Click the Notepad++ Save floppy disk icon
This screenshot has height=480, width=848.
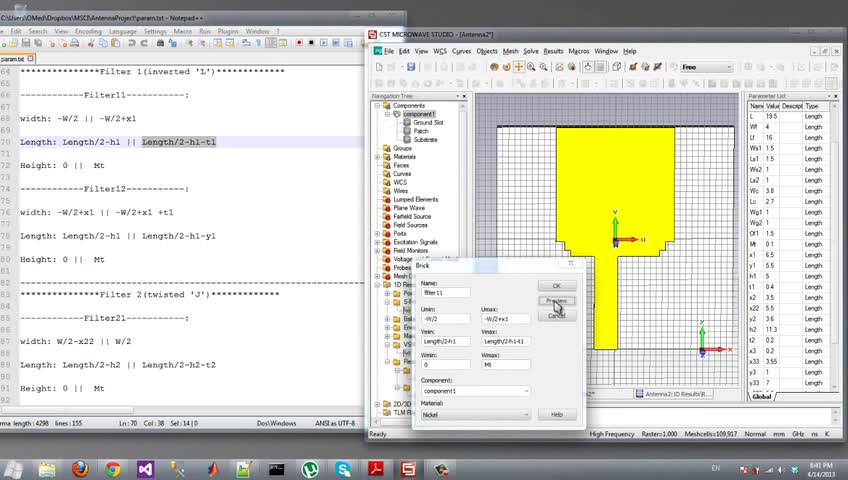pos(24,44)
